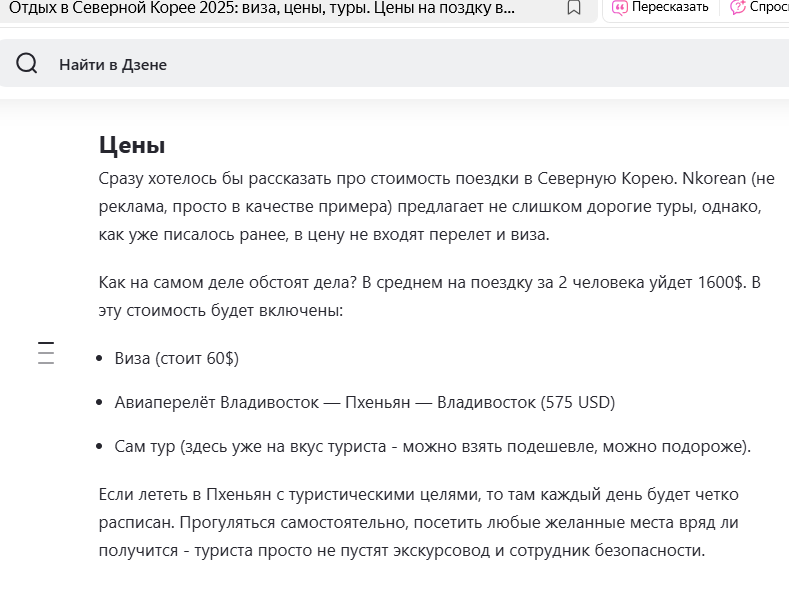
Task: Click the magnifier search icon
Action: tap(27, 64)
